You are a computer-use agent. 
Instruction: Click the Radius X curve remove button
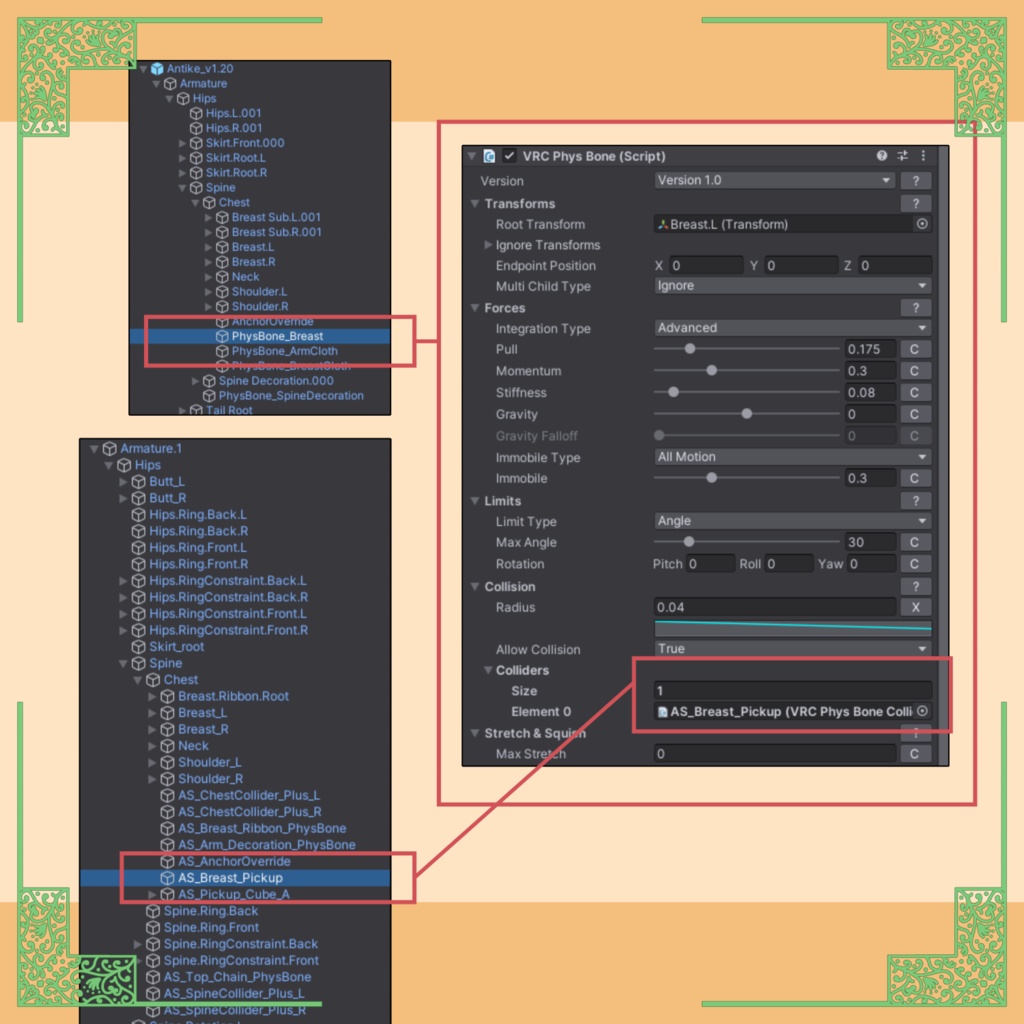point(916,607)
